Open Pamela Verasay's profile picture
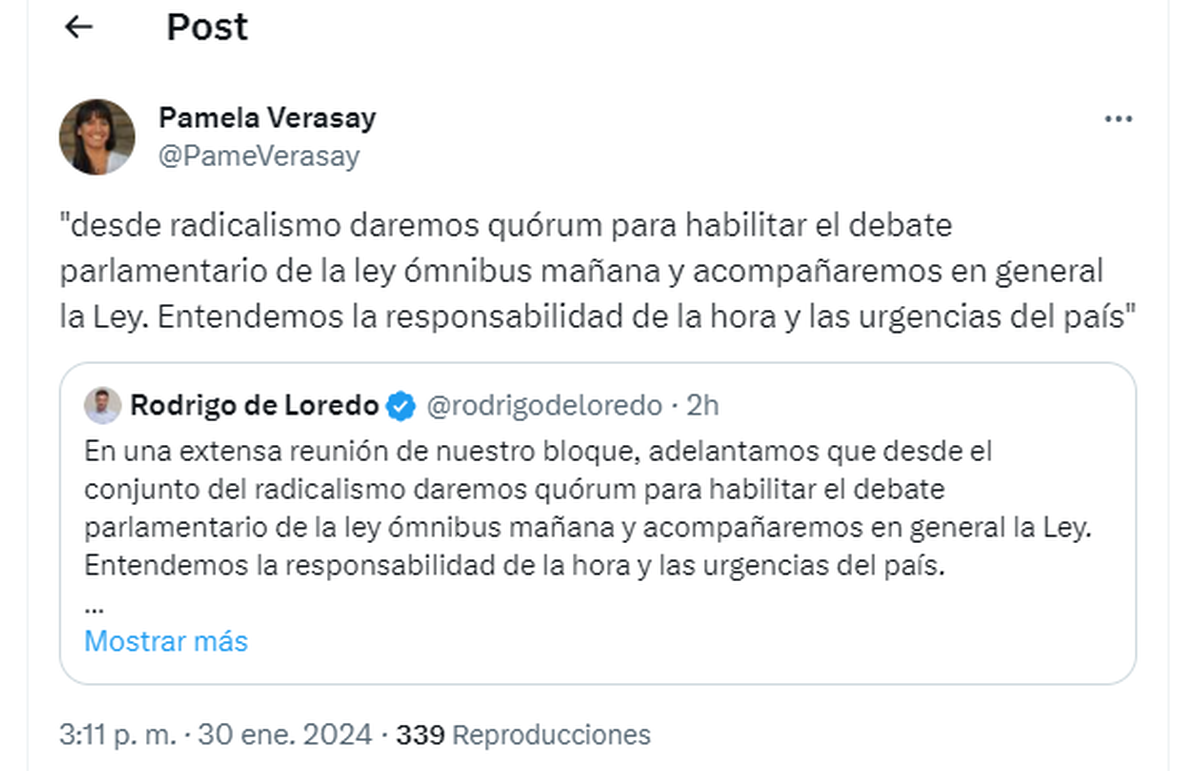 [97, 137]
